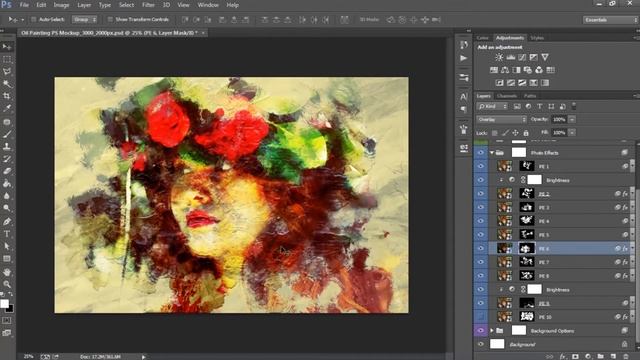
Task: Select the PE 8 layer thumbnail
Action: (x=504, y=276)
